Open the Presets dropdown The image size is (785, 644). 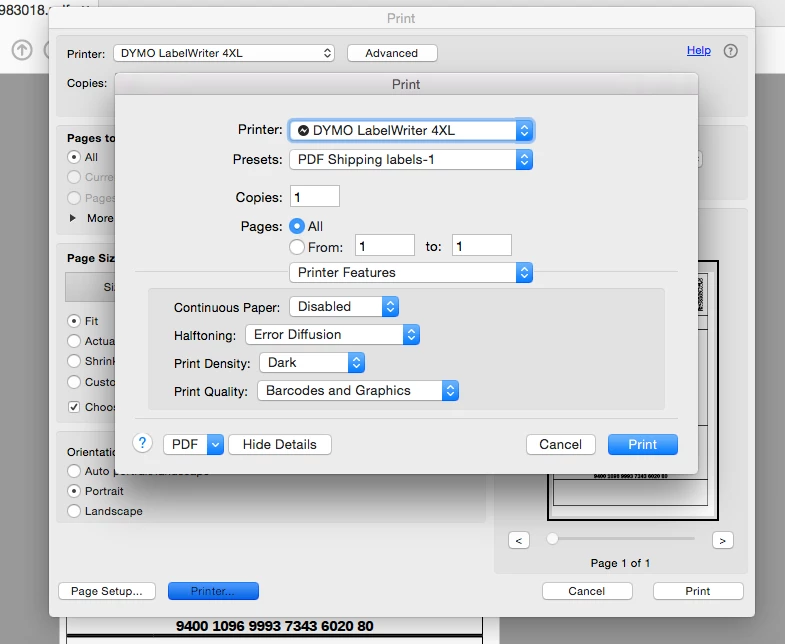[x=411, y=160]
